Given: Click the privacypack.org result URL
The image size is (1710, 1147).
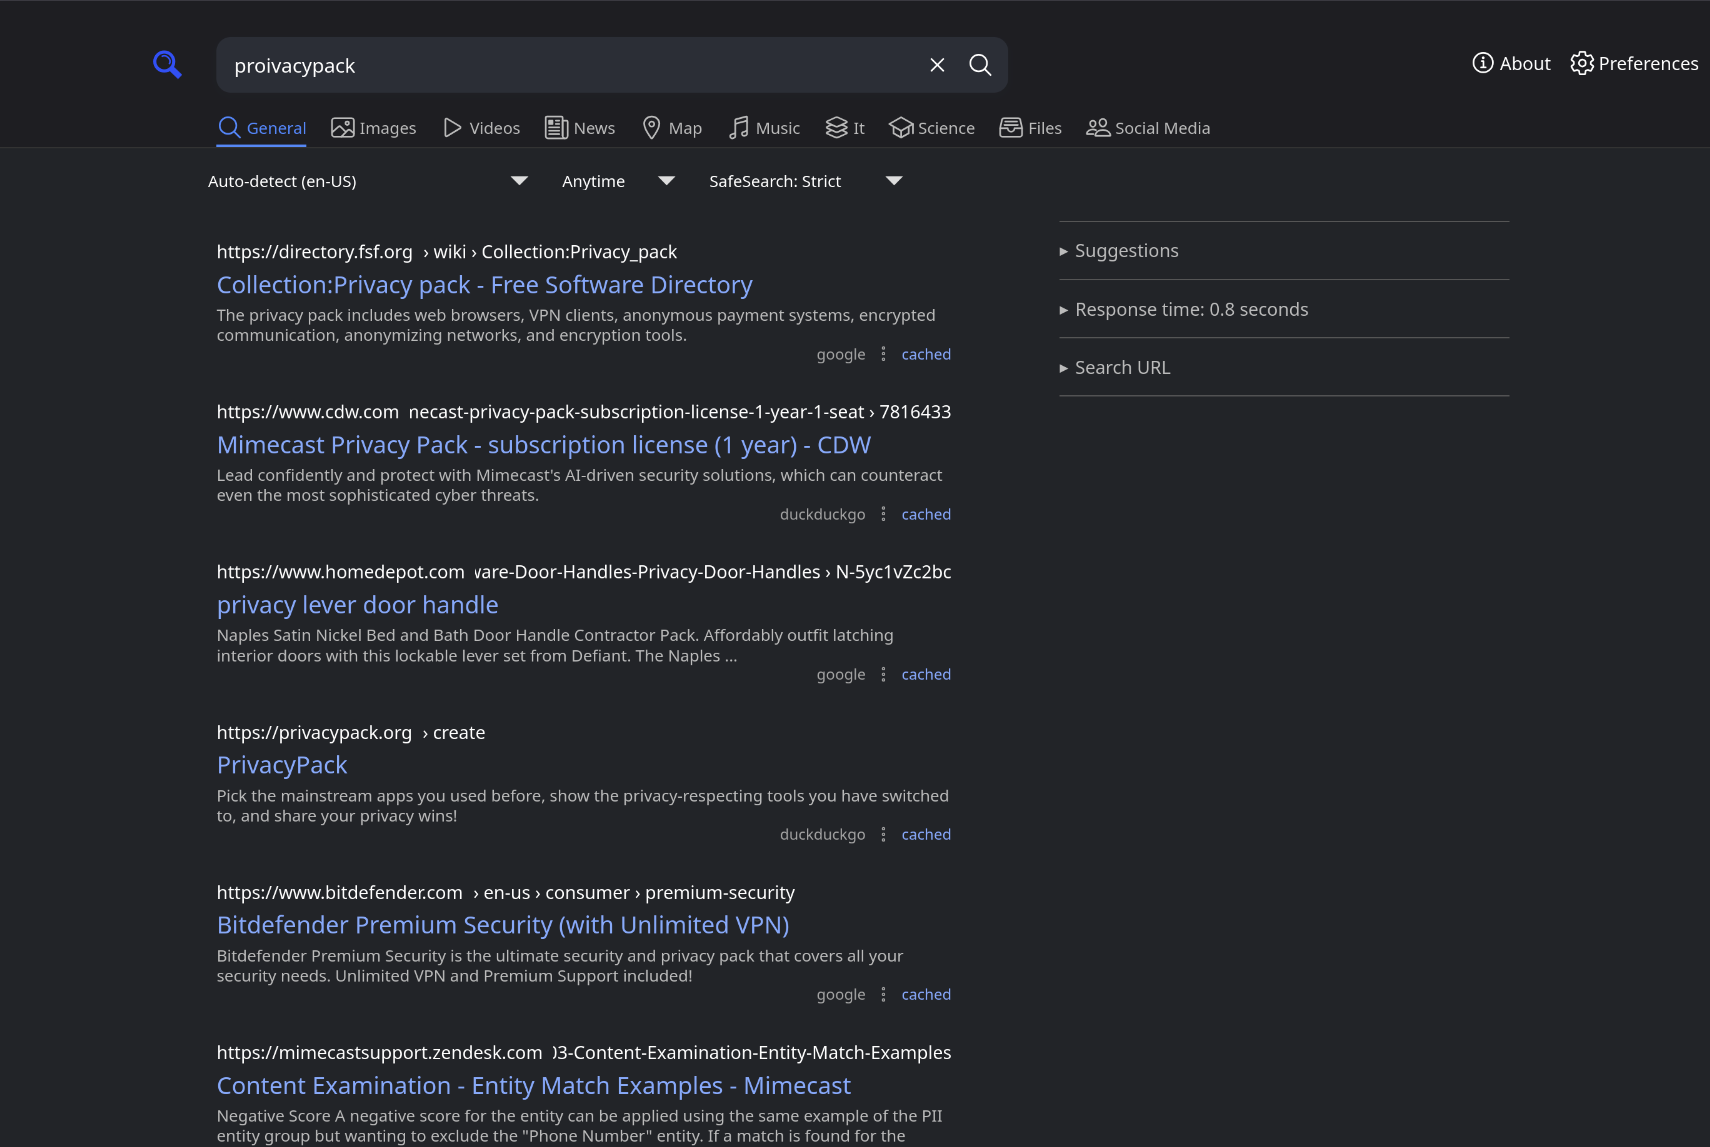Looking at the screenshot, I should (x=351, y=733).
